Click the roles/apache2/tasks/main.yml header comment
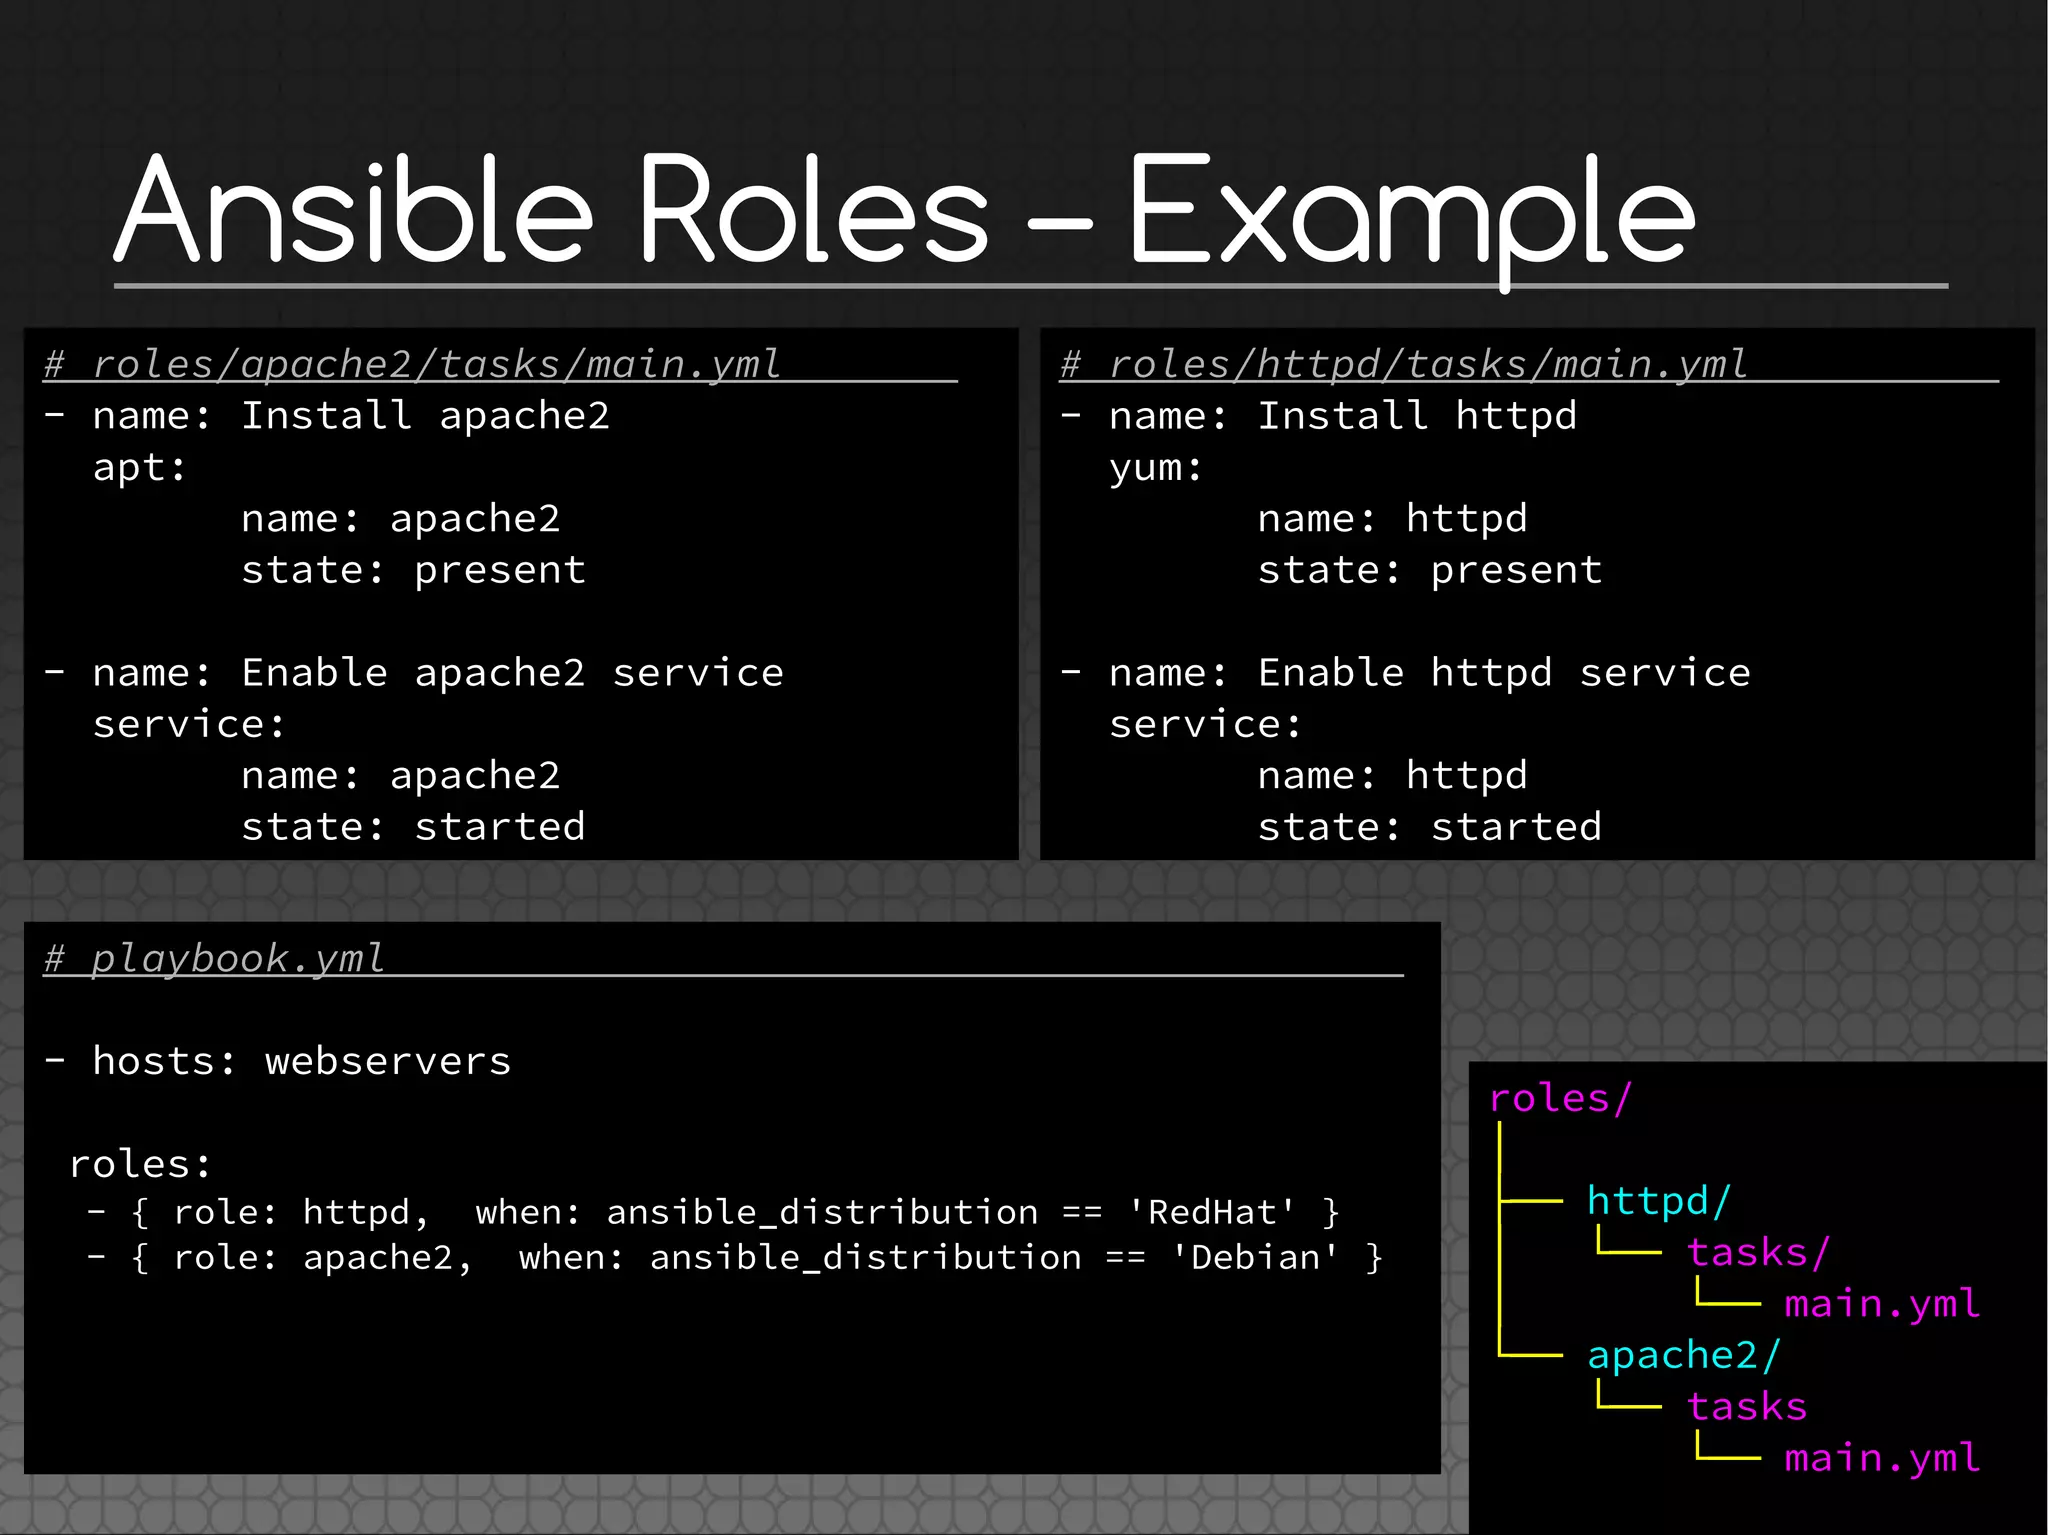Image resolution: width=2048 pixels, height=1535 pixels. (412, 364)
